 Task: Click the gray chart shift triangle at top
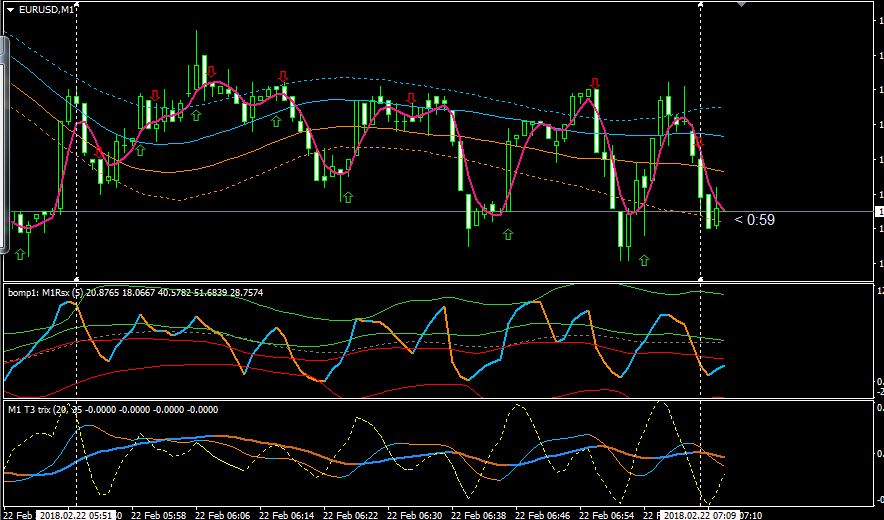click(x=742, y=4)
